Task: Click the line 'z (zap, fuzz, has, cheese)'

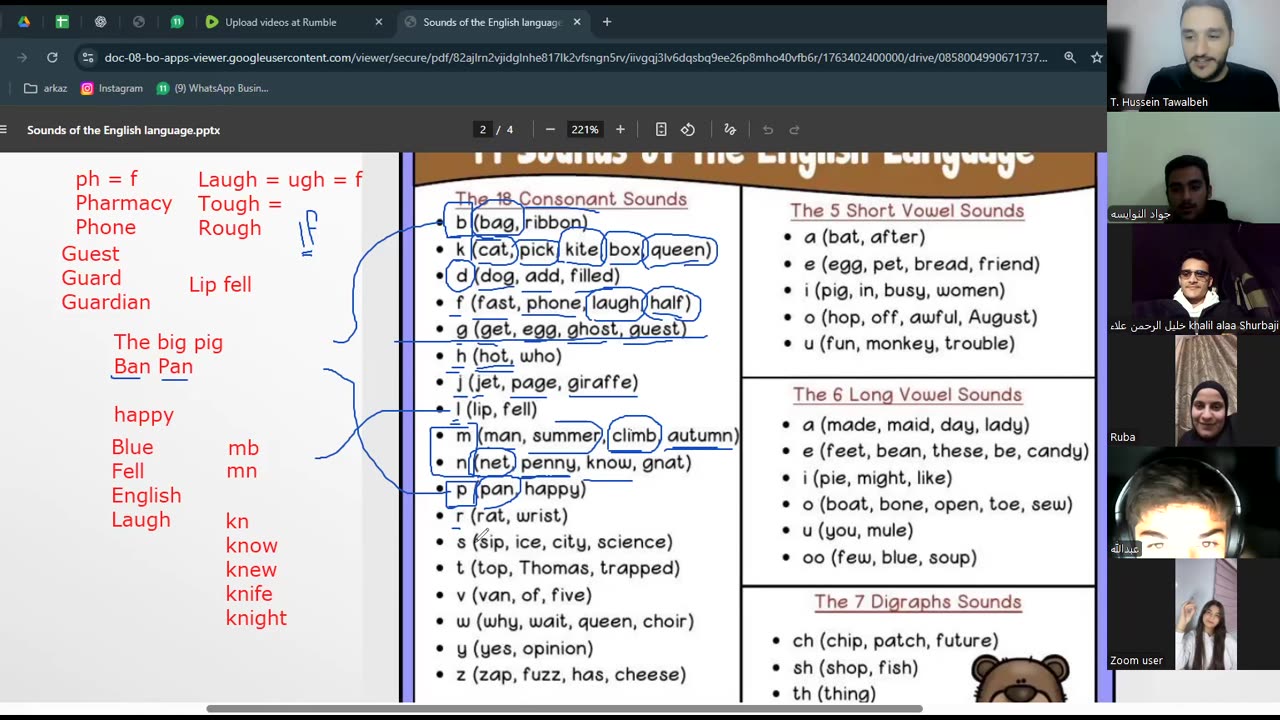Action: (x=571, y=675)
